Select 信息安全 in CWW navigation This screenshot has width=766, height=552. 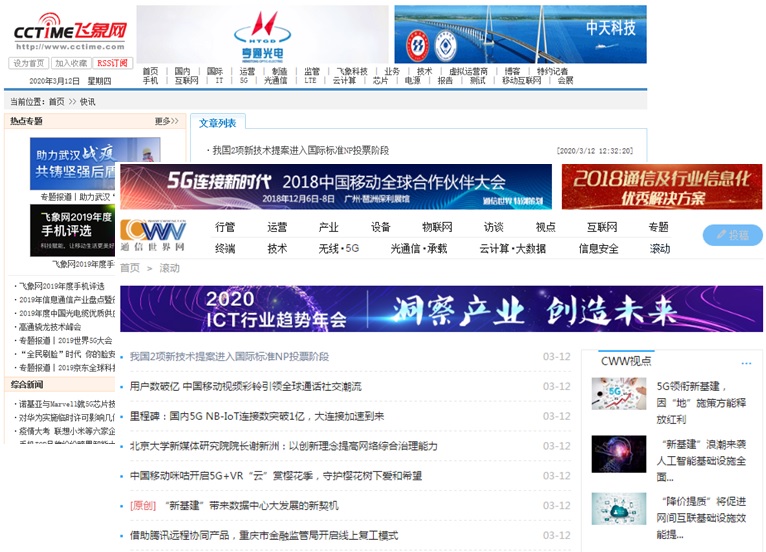(598, 249)
